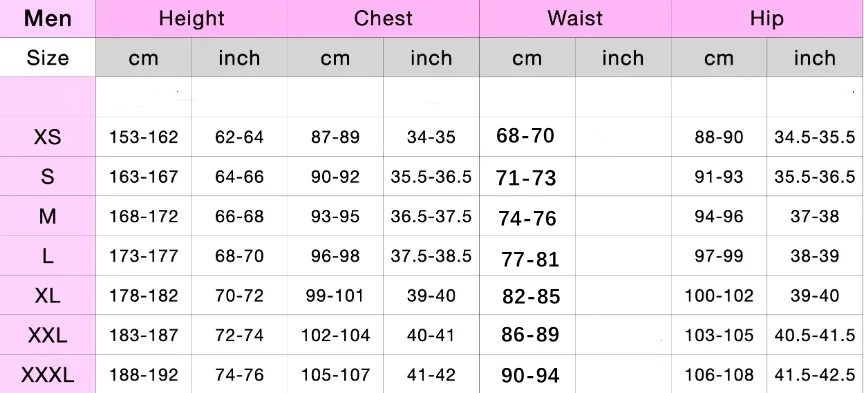Select chest value 35.5-36.5 inch
The image size is (864, 393).
point(431,176)
